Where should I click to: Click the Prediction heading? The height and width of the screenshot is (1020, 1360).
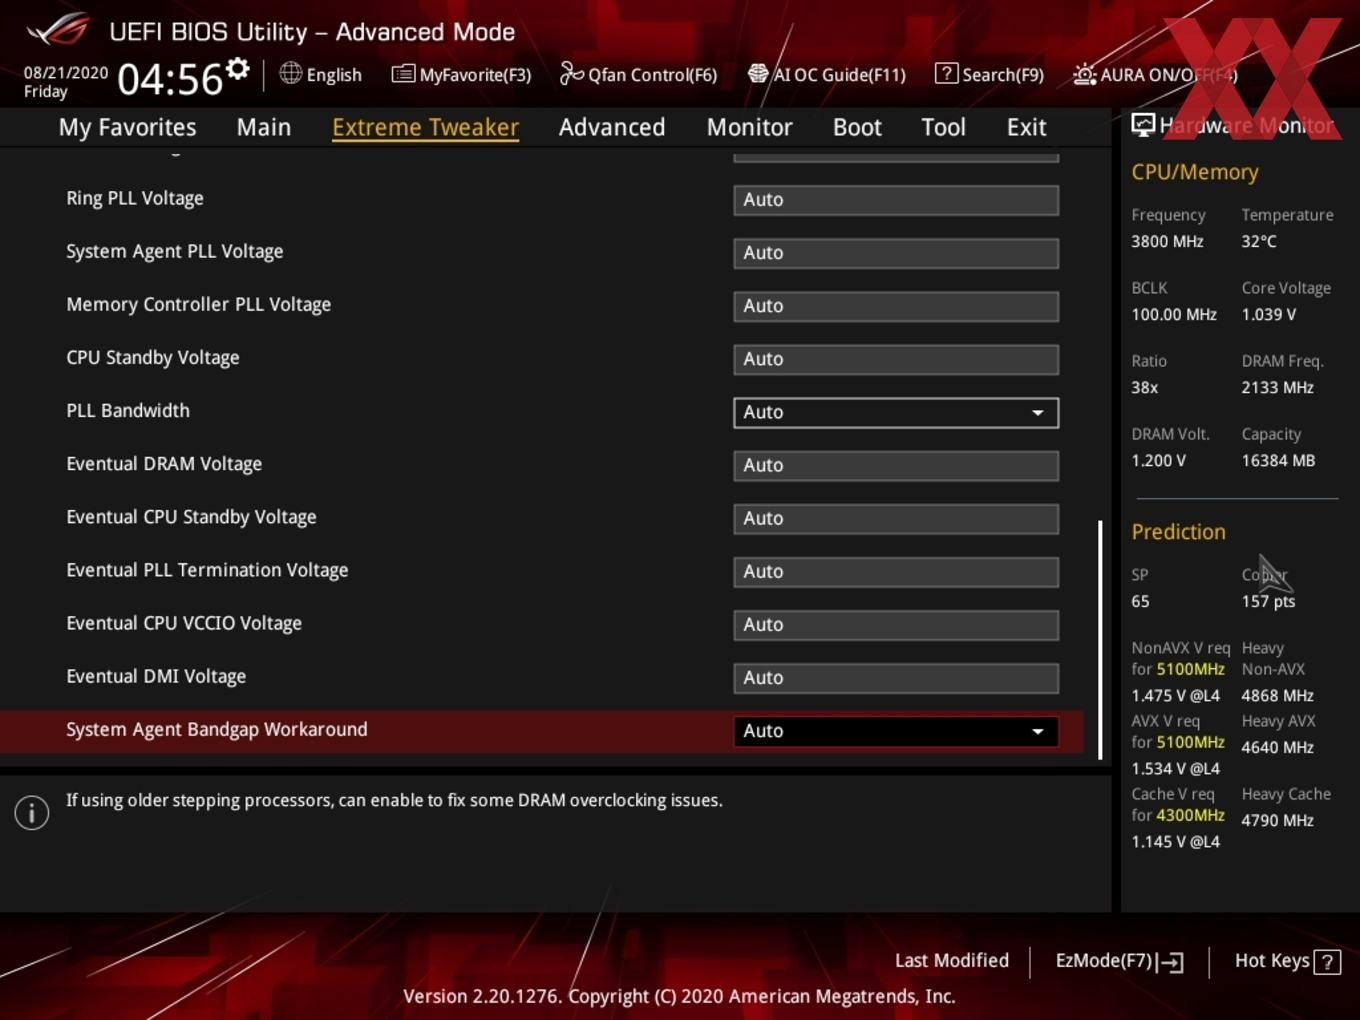coord(1178,532)
